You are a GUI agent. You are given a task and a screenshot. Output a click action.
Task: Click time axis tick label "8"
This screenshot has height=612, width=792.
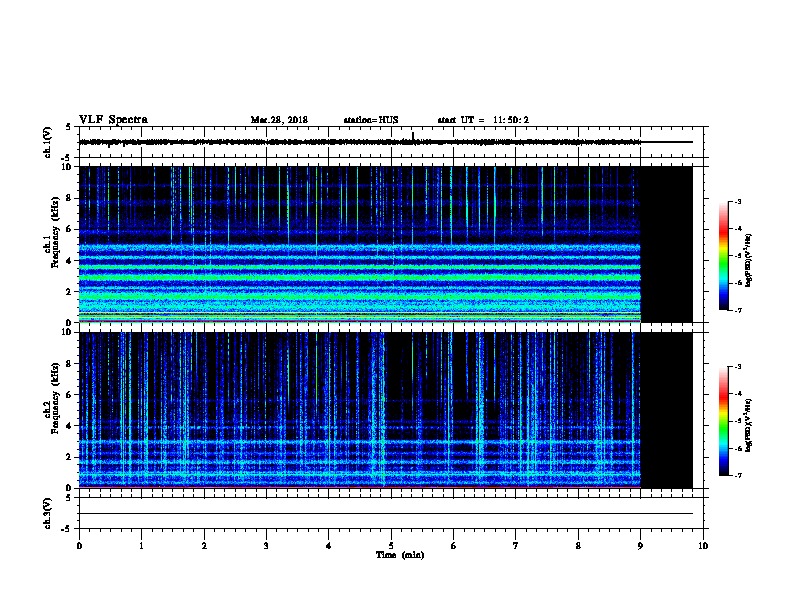point(578,545)
